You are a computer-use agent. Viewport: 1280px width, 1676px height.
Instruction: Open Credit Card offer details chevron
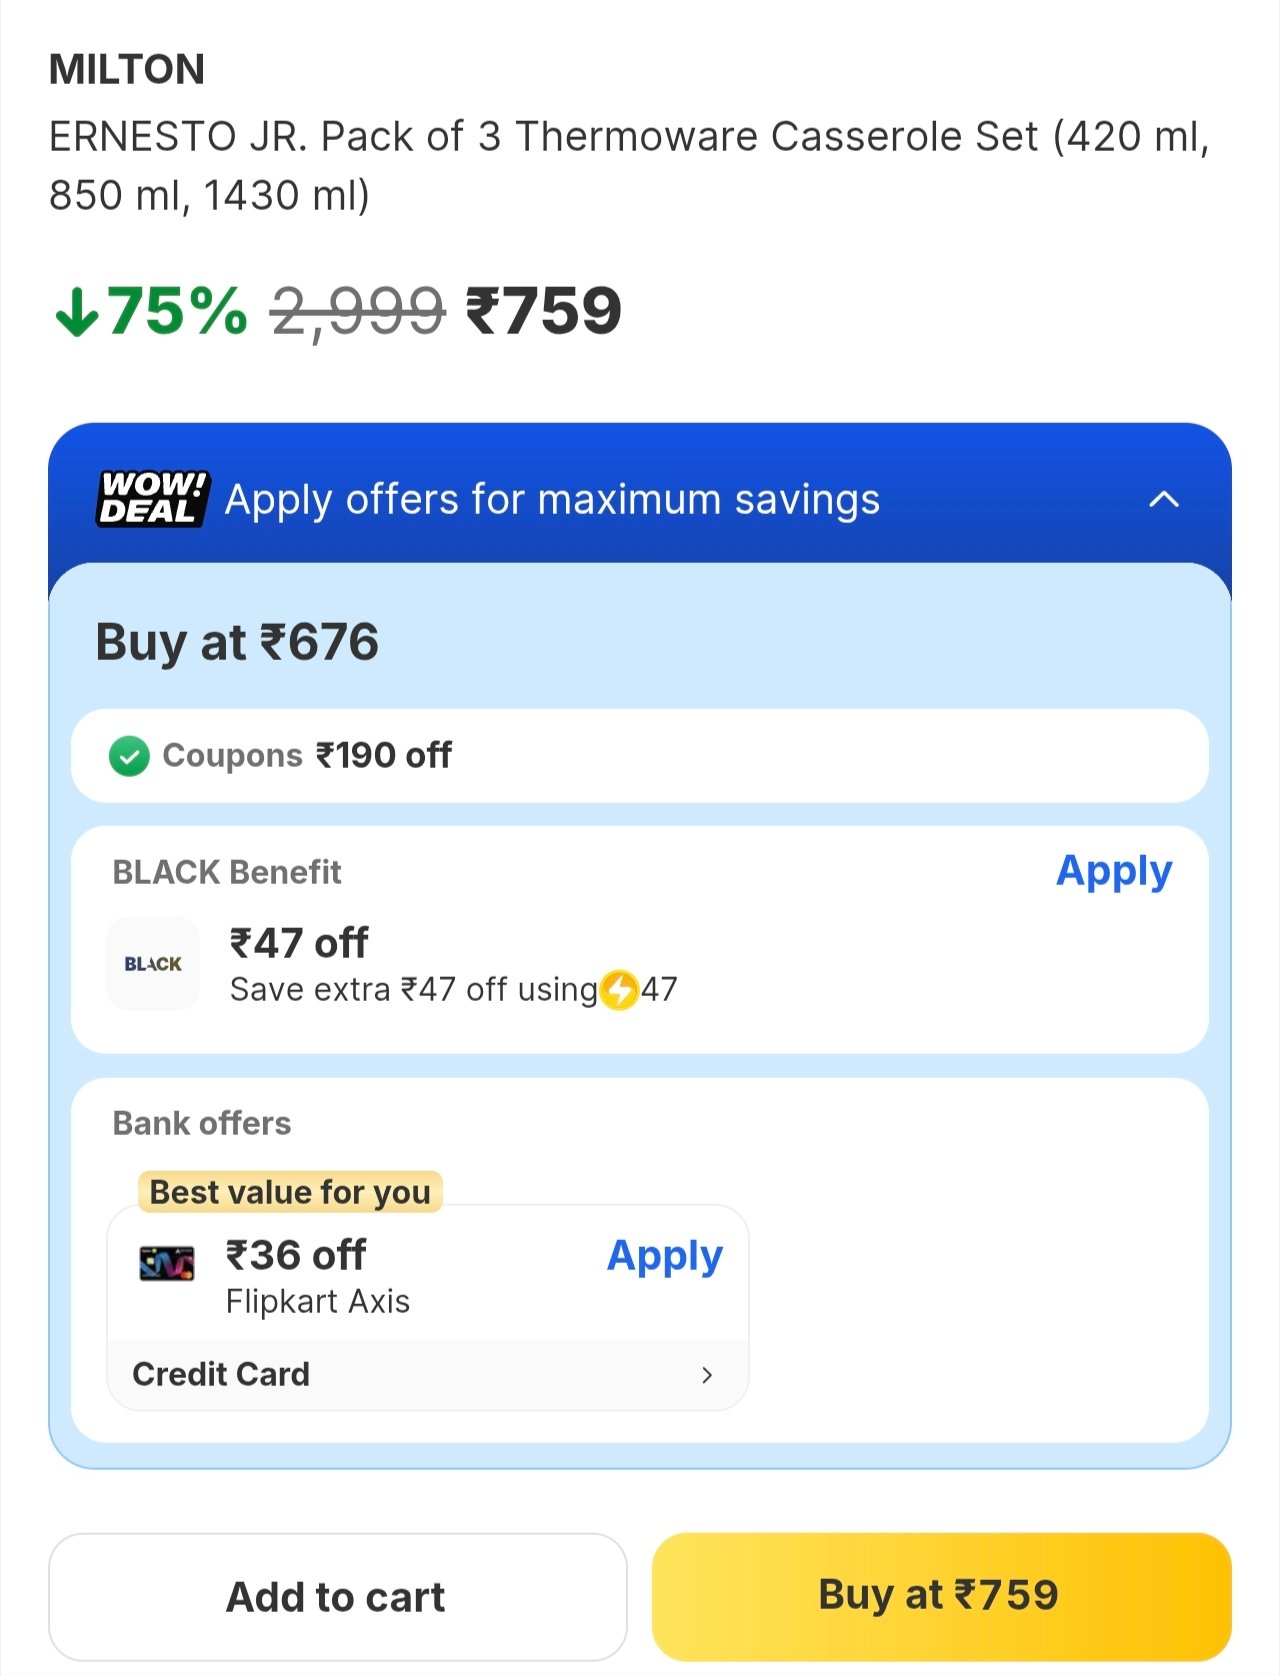(x=707, y=1375)
